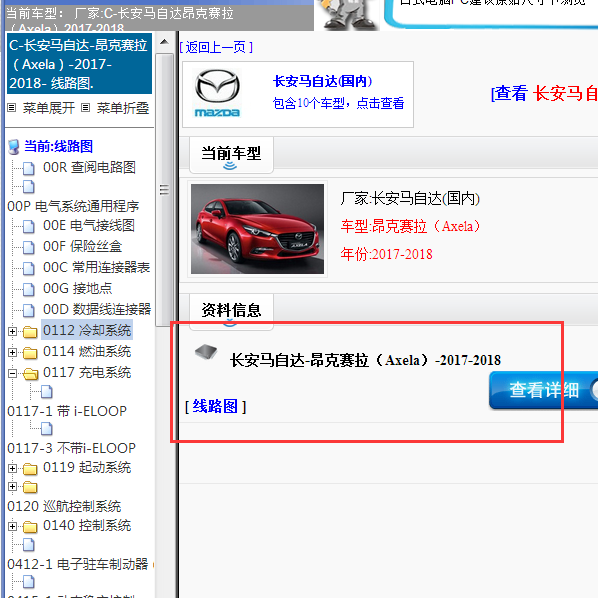598x598 pixels.
Task: Click the folder icon for 0140 控制系统
Action: tap(30, 527)
